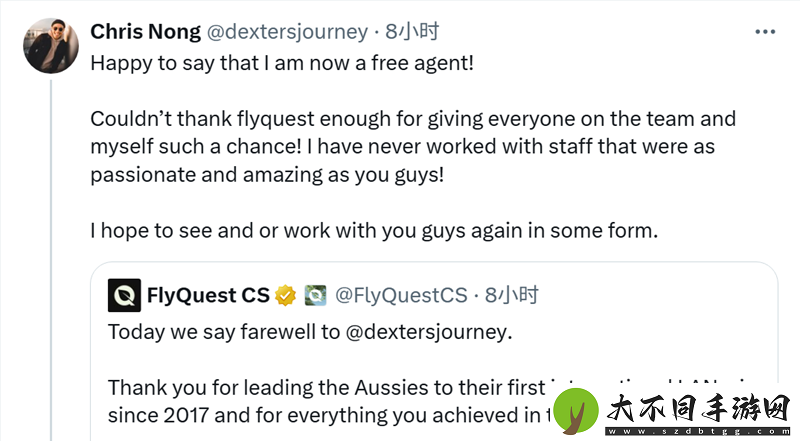Screen dimensions: 800x441
Task: Click the FlyQuest CS black leaf logo
Action: click(124, 295)
